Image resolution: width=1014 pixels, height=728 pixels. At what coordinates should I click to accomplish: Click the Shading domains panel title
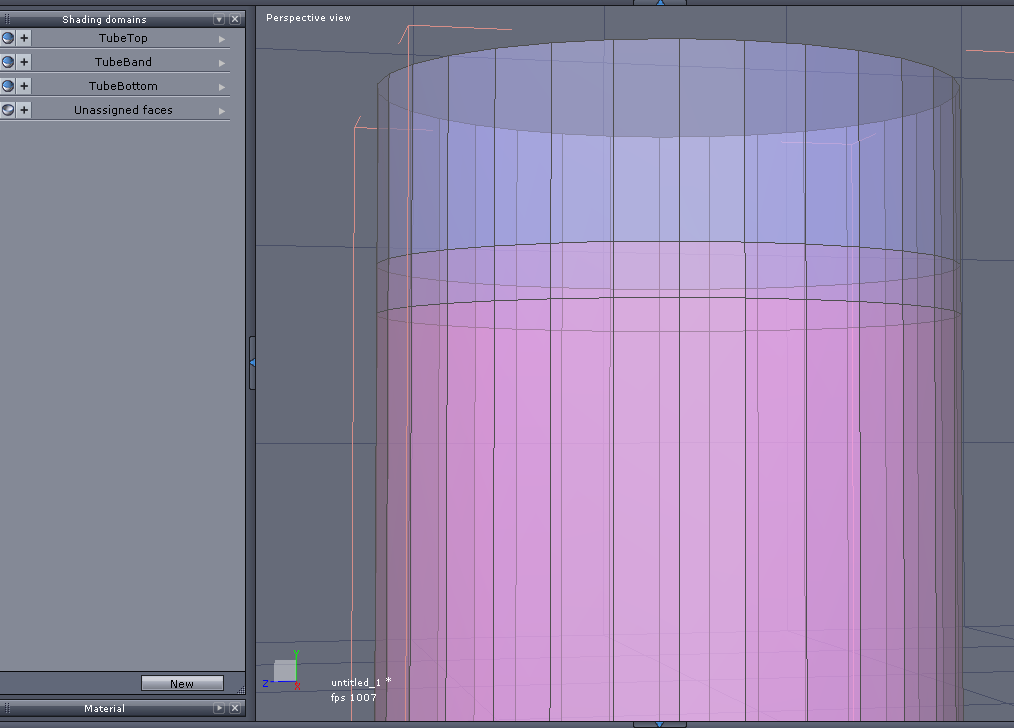tap(104, 19)
